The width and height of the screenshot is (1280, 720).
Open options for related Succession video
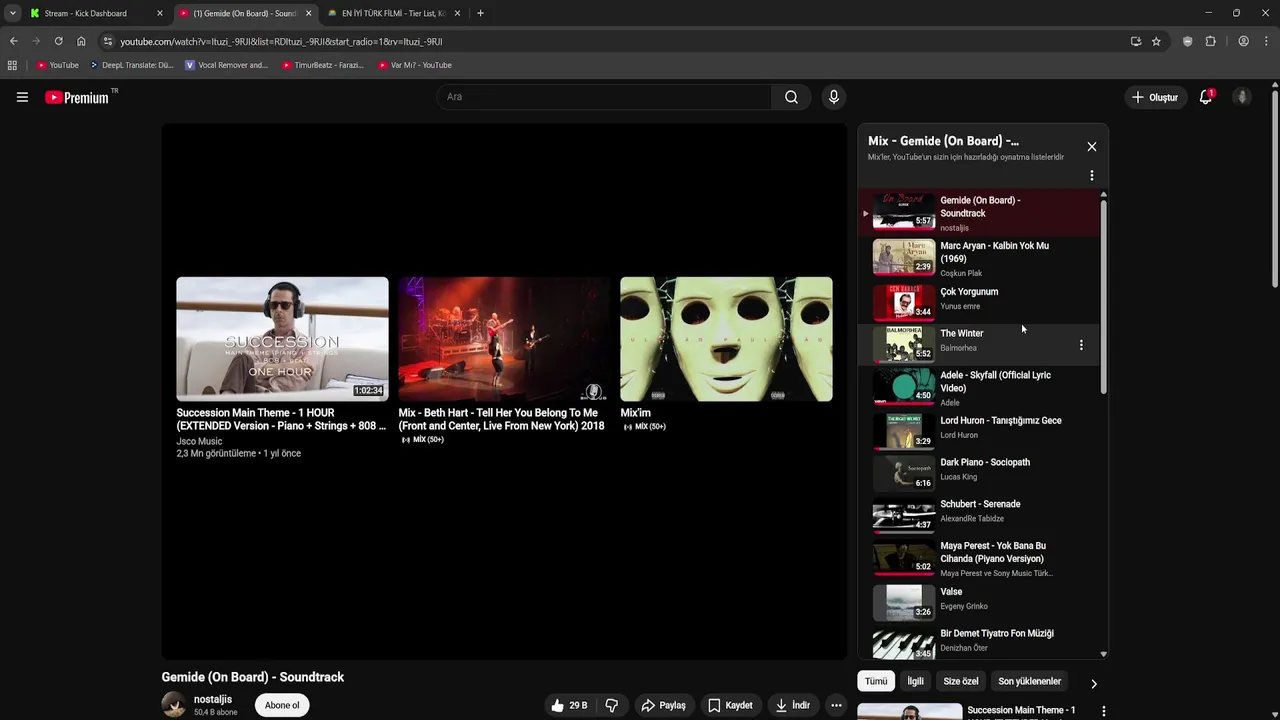[x=1104, y=711]
